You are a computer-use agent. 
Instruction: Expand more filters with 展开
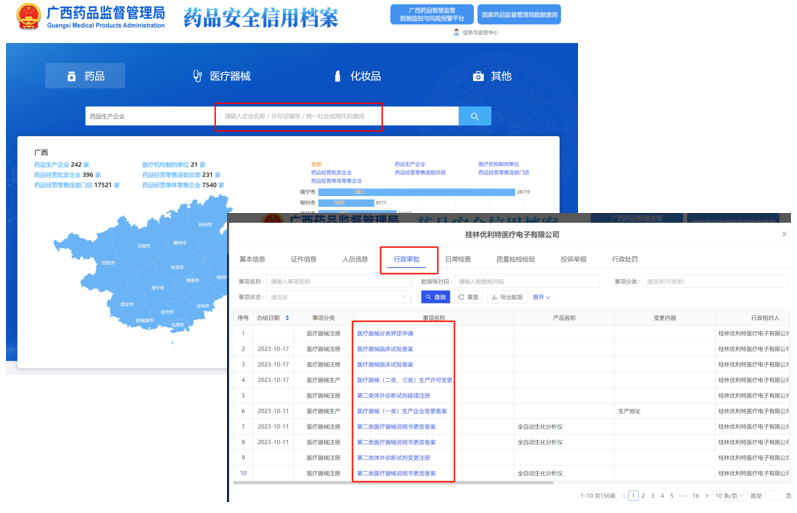541,297
